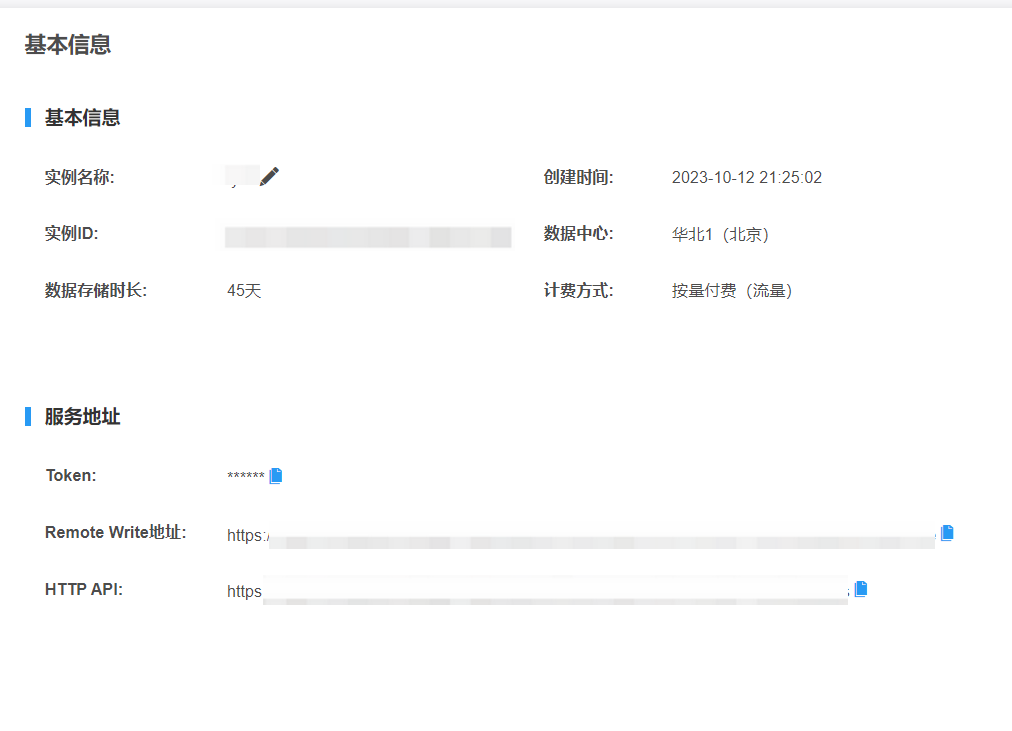Viewport: 1012px width, 731px height.
Task: Click the 45天 storage duration value
Action: [244, 291]
